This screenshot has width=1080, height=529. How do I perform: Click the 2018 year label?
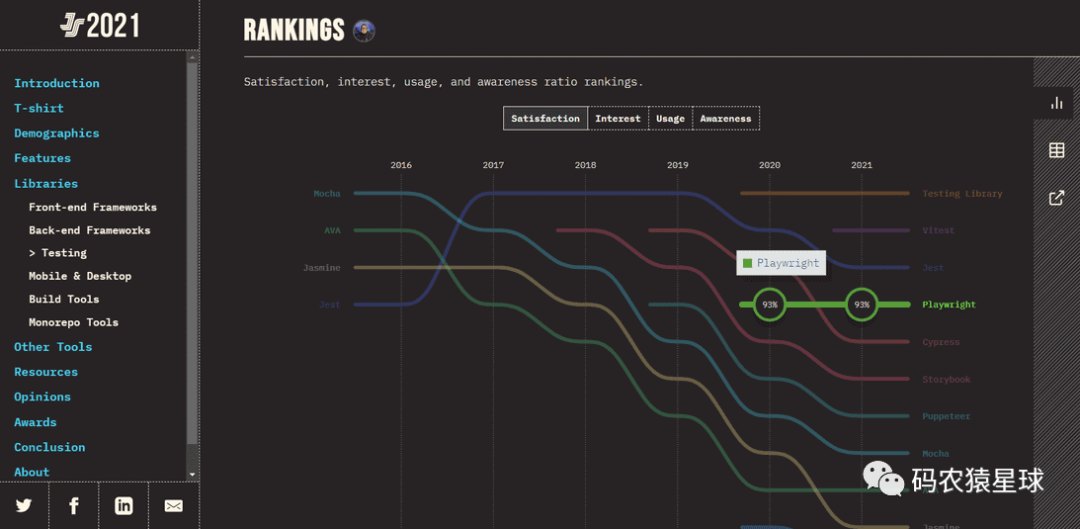(x=585, y=165)
